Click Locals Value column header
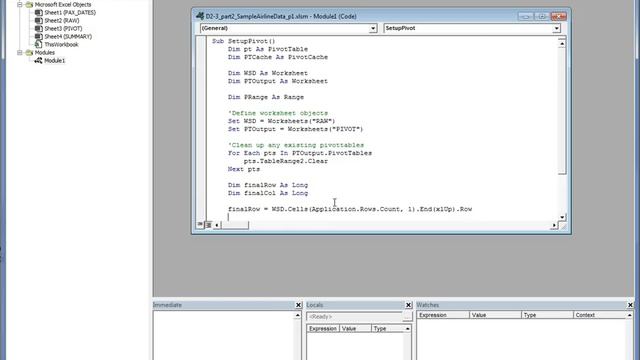This screenshot has height=360, width=640. [355, 329]
